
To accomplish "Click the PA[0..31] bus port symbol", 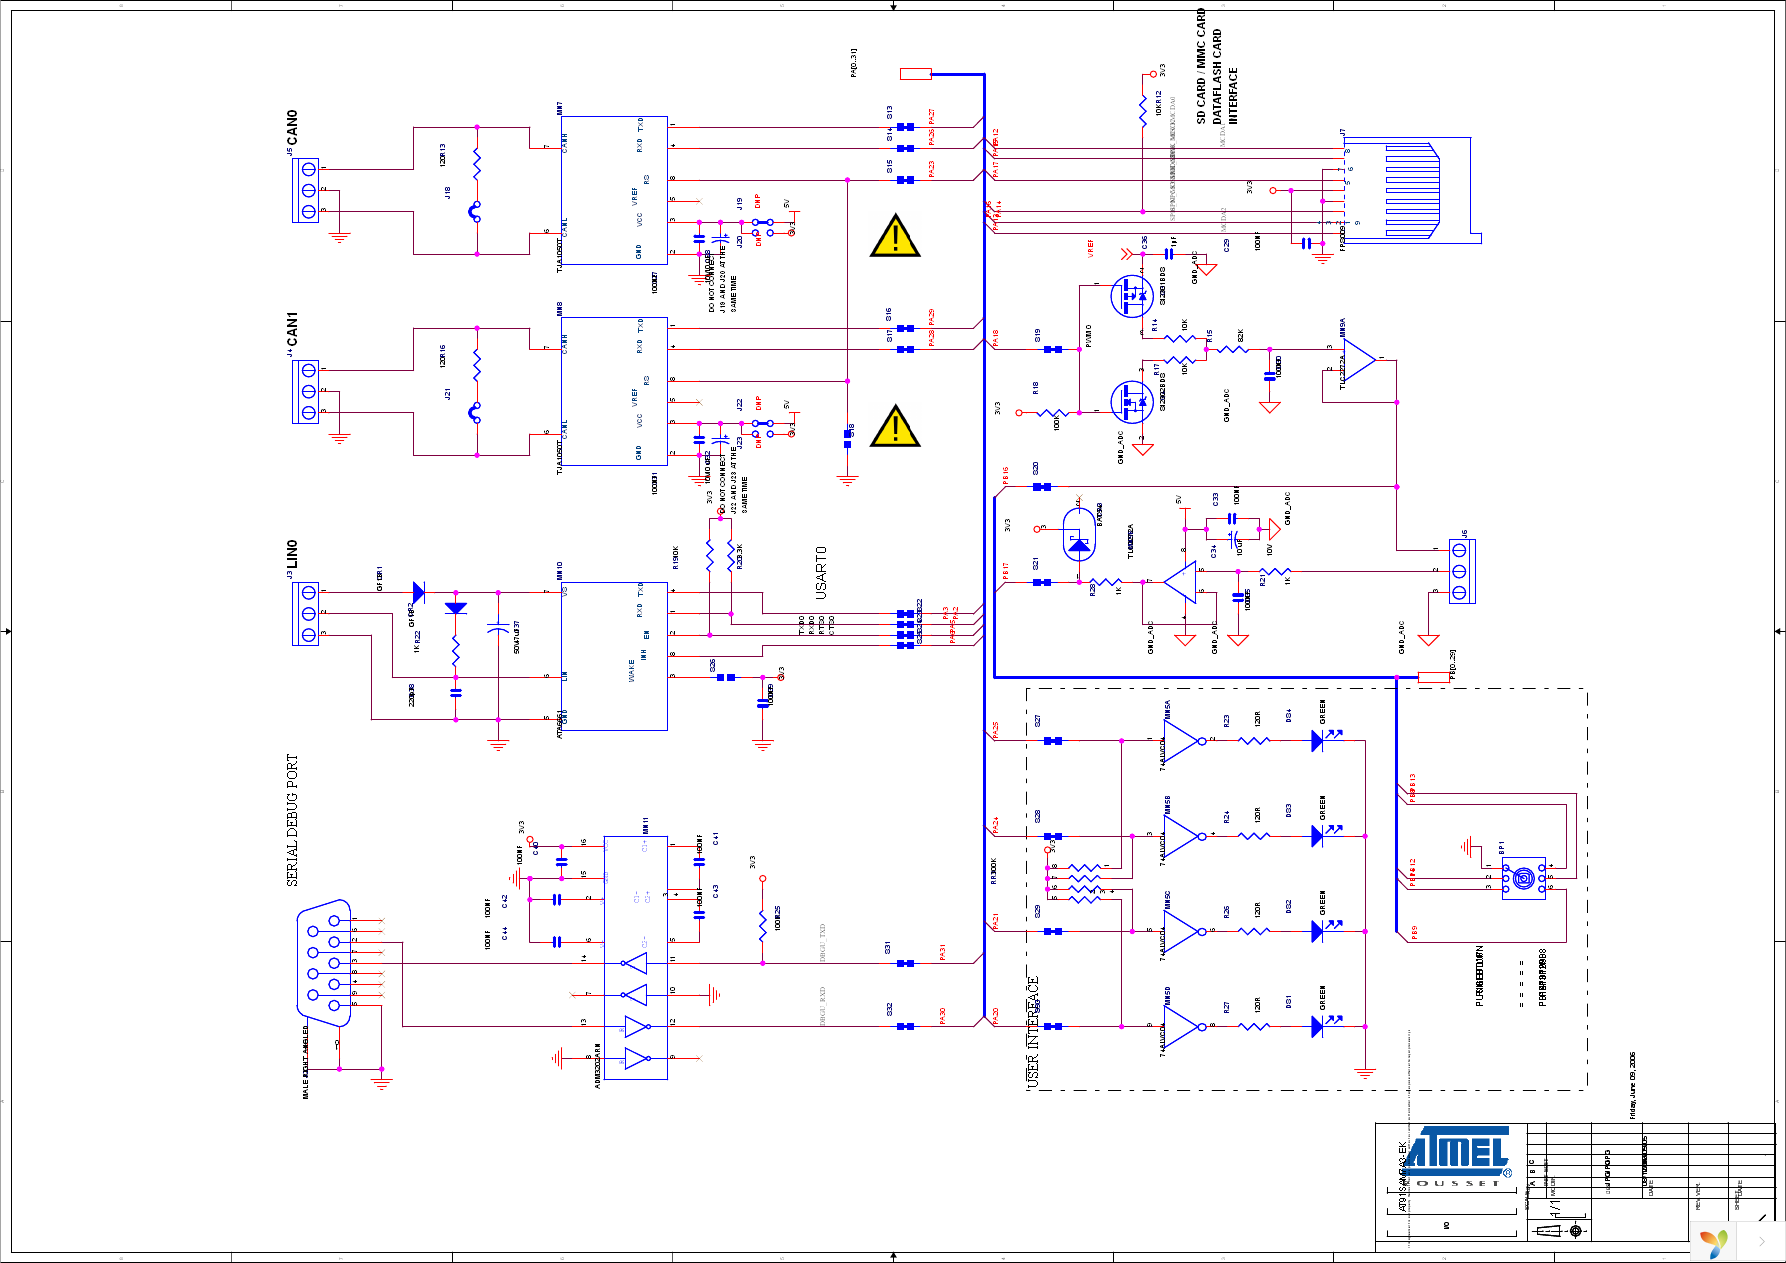I will pos(916,73).
